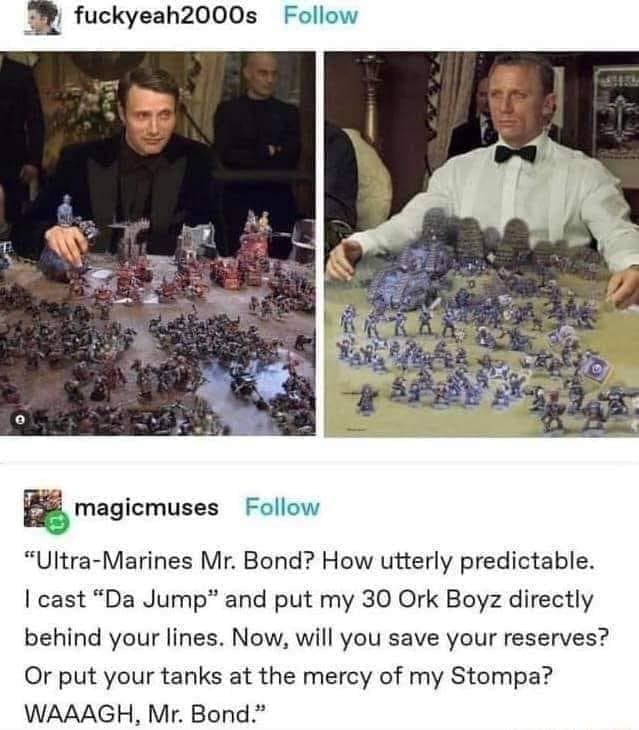Click the divider line between the two posts
Image resolution: width=639 pixels, height=730 pixels.
pos(319,463)
